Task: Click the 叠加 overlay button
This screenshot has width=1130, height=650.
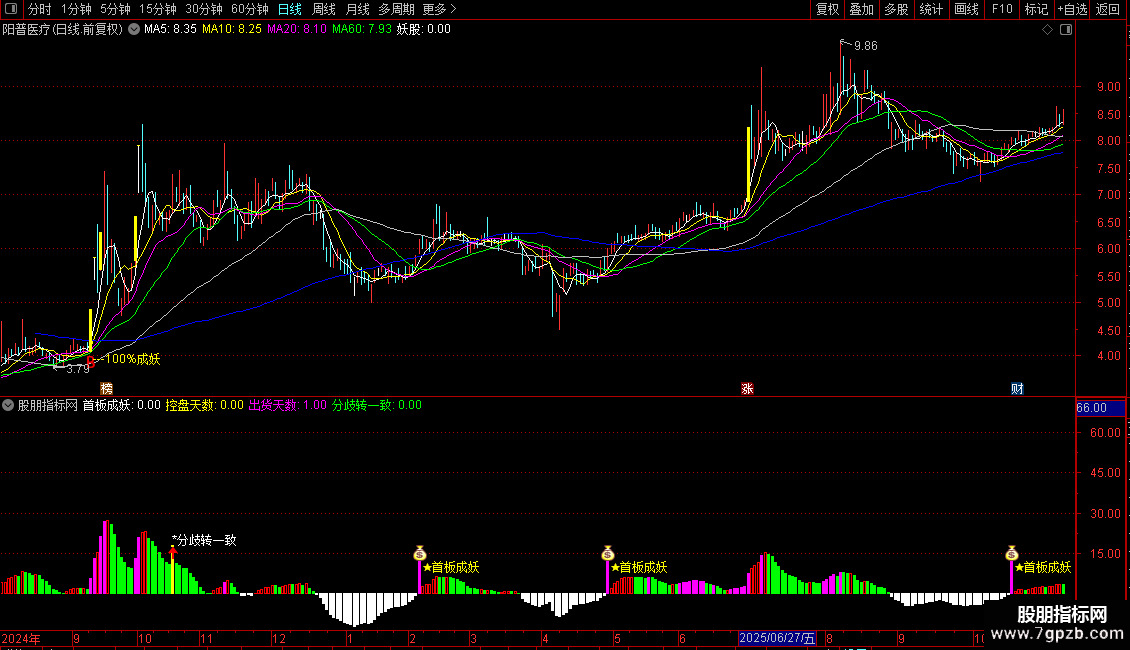Action: [x=861, y=9]
